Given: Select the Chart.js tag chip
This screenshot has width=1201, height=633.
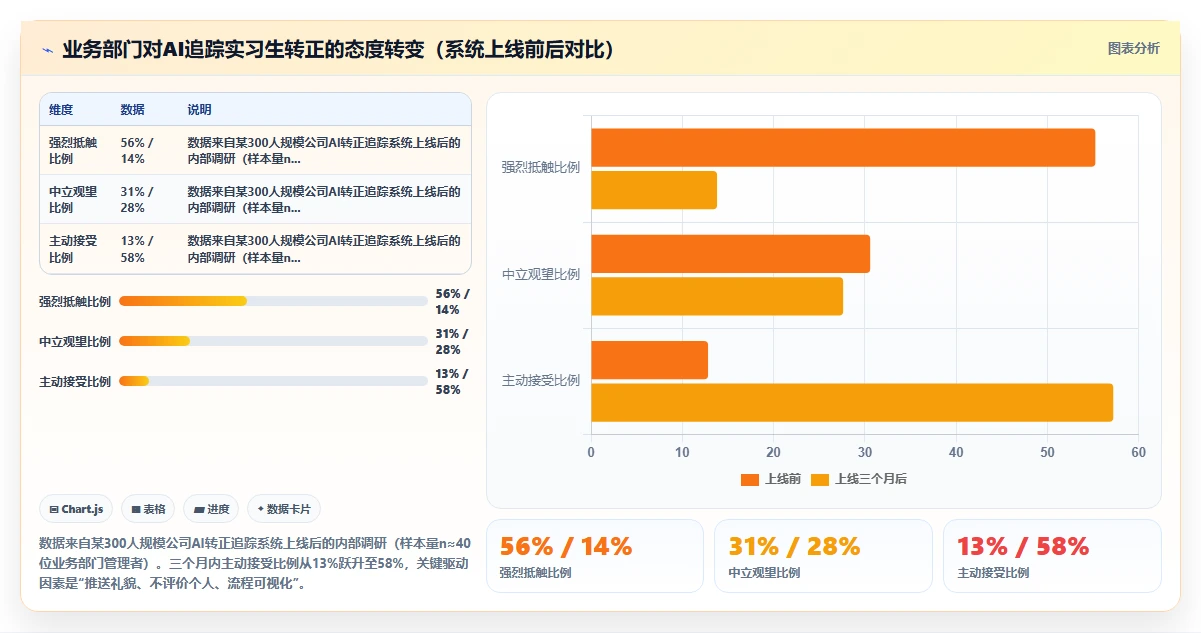Looking at the screenshot, I should click(77, 509).
